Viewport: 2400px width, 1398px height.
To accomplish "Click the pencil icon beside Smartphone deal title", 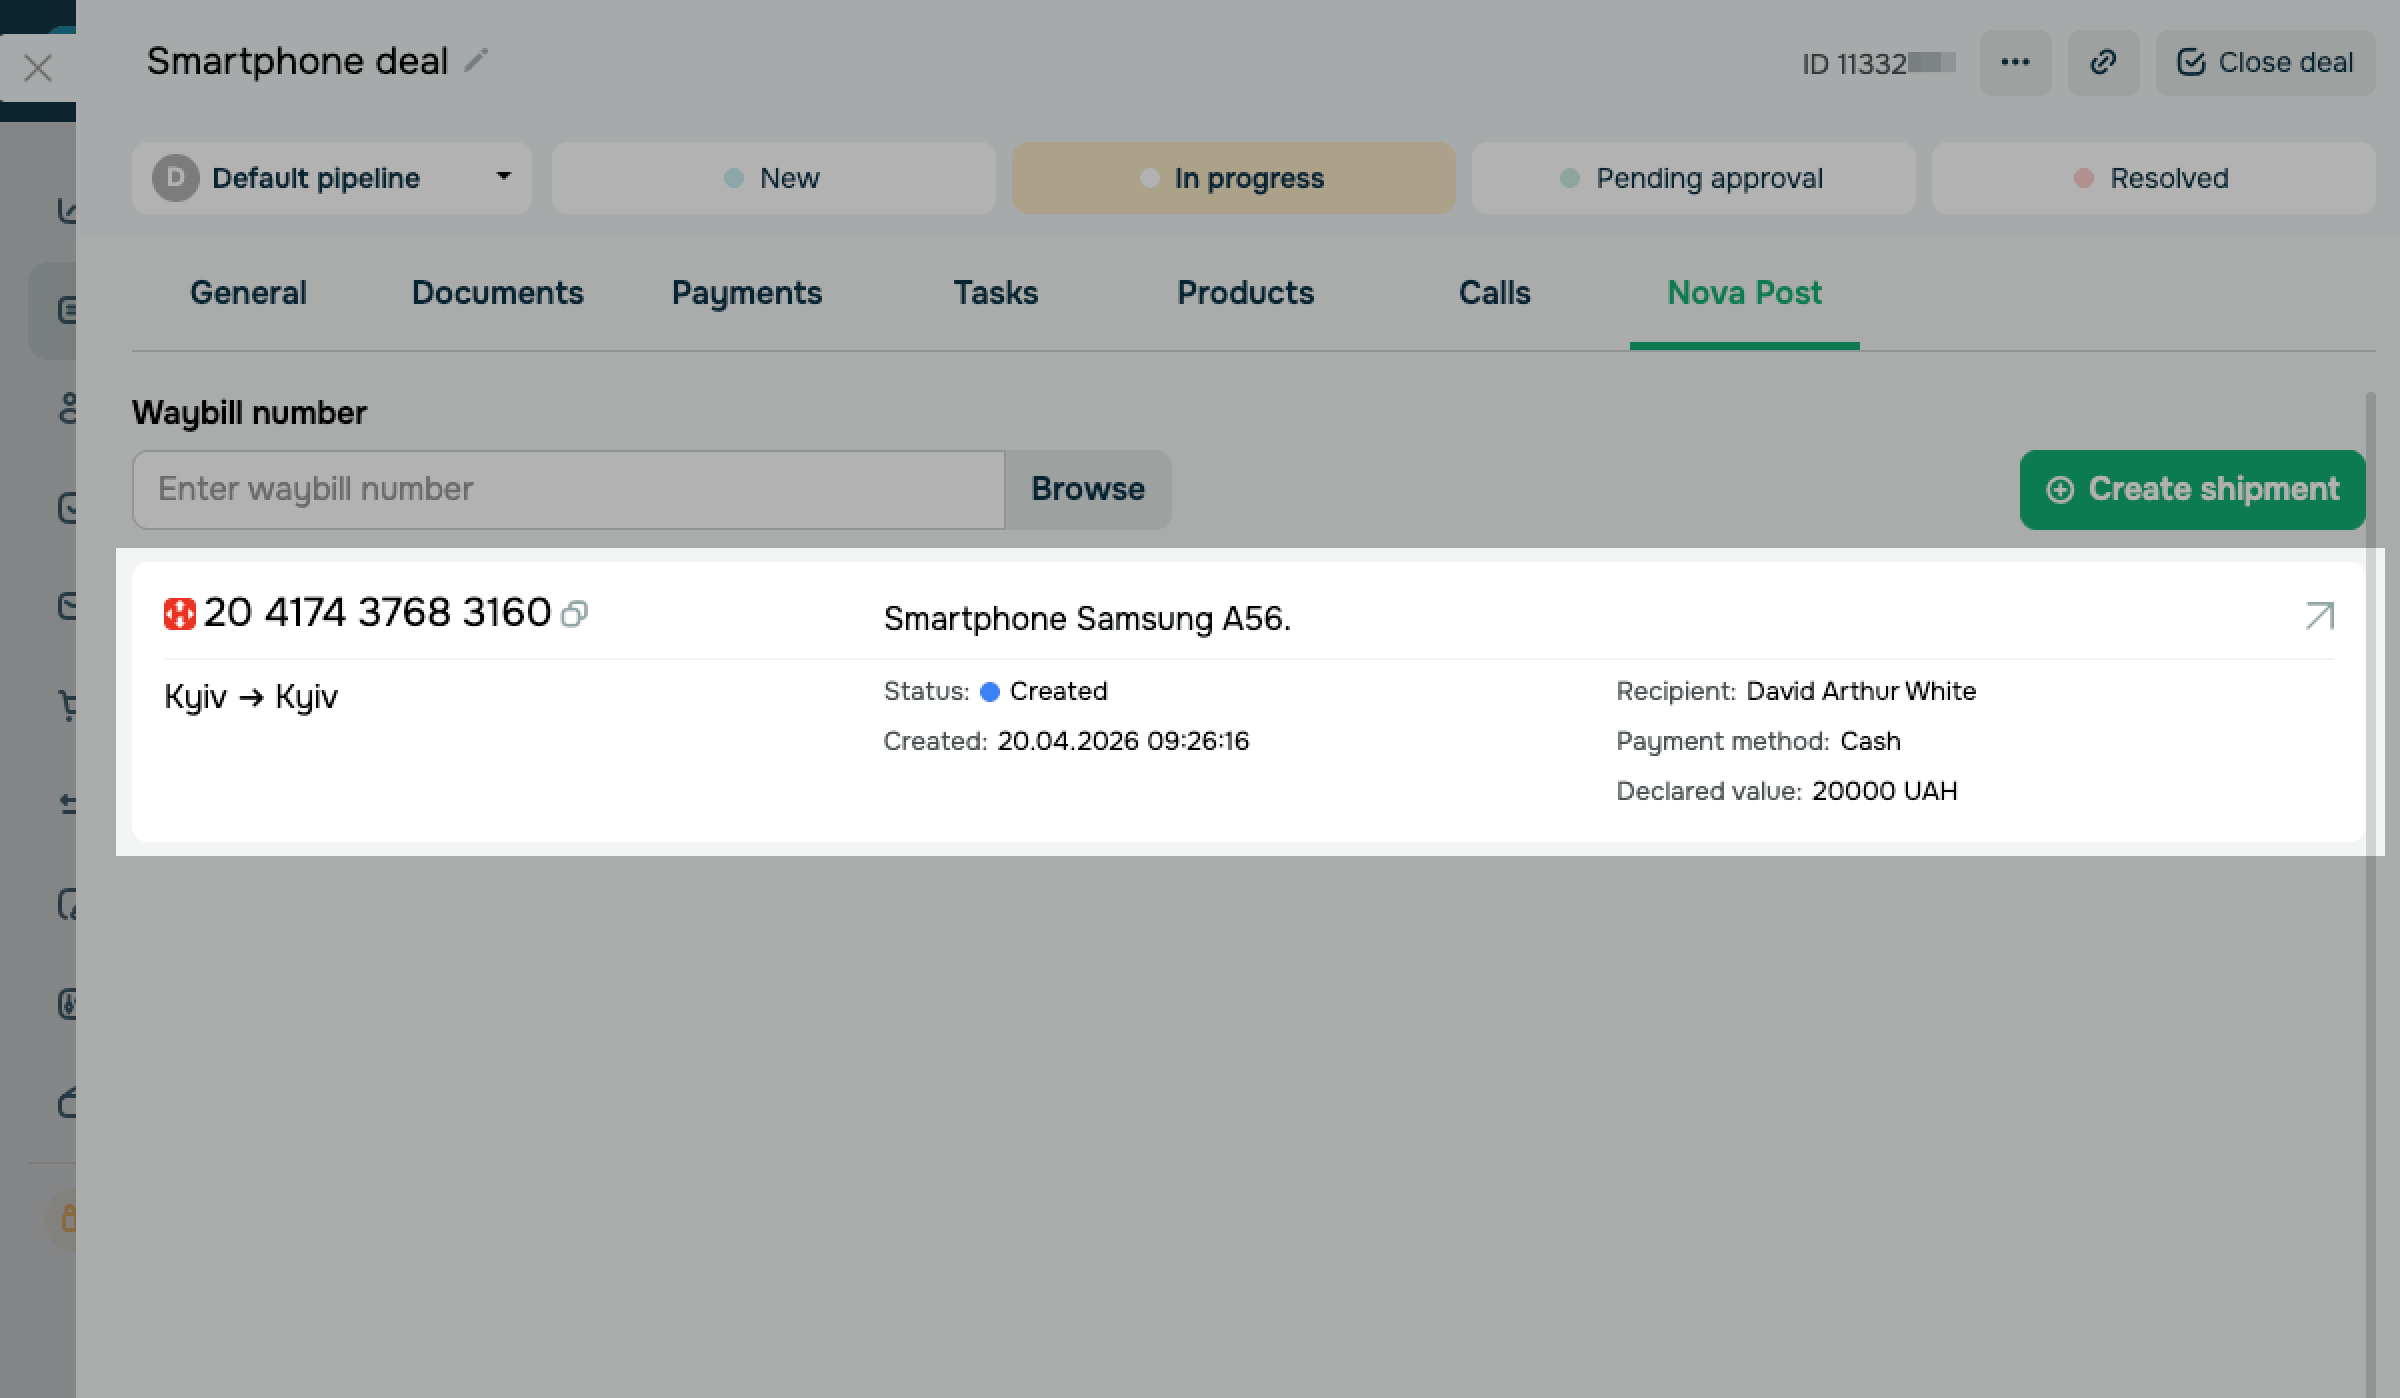I will [x=476, y=62].
